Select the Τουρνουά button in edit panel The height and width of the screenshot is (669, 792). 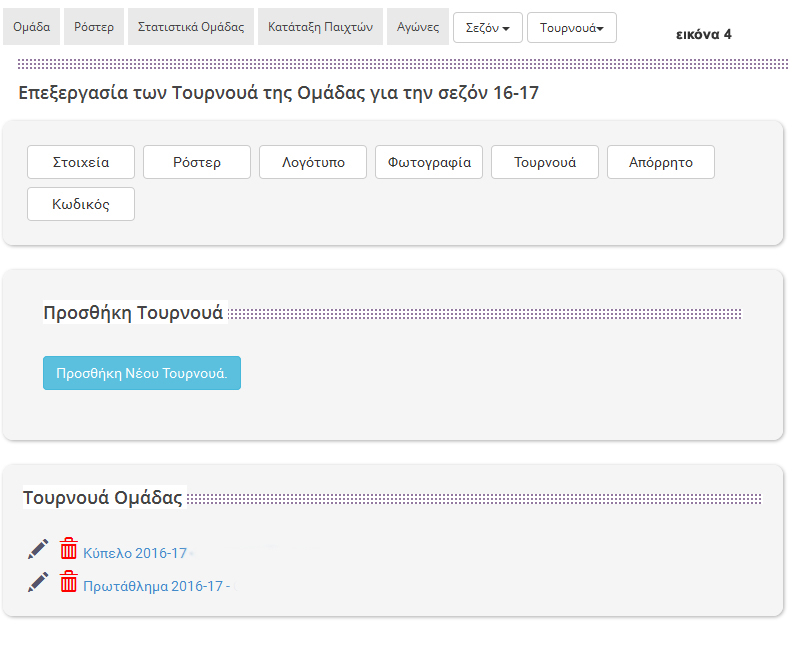[x=545, y=162]
